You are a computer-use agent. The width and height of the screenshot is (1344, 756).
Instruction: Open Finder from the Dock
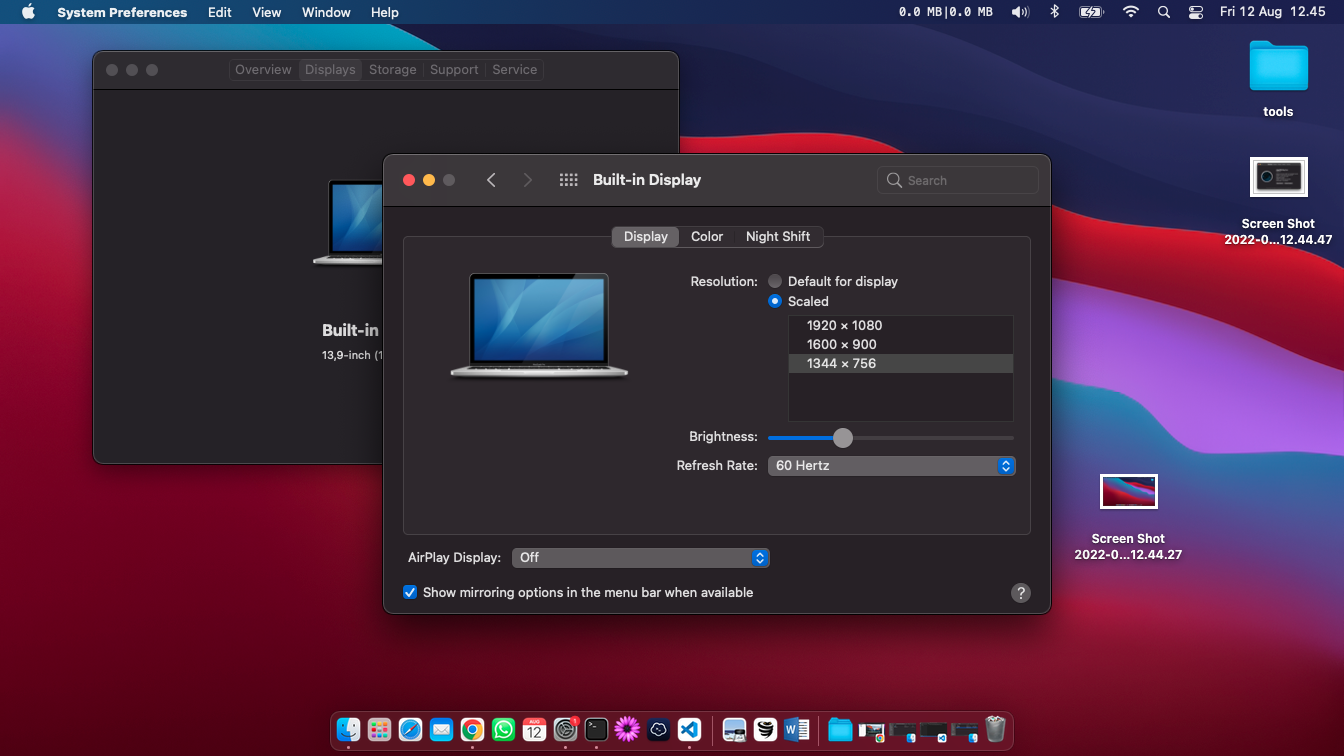tap(348, 730)
